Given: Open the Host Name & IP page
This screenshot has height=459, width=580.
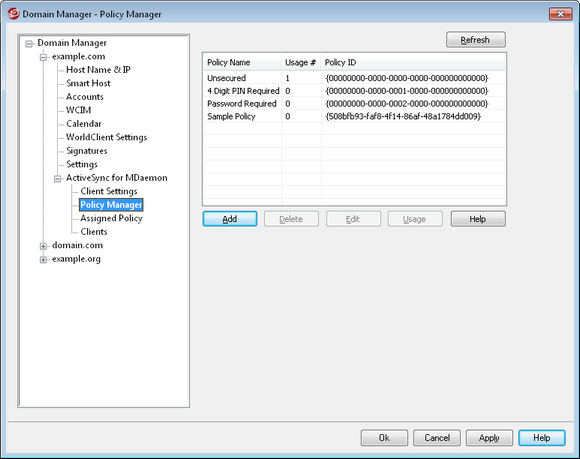Looking at the screenshot, I should (x=98, y=70).
